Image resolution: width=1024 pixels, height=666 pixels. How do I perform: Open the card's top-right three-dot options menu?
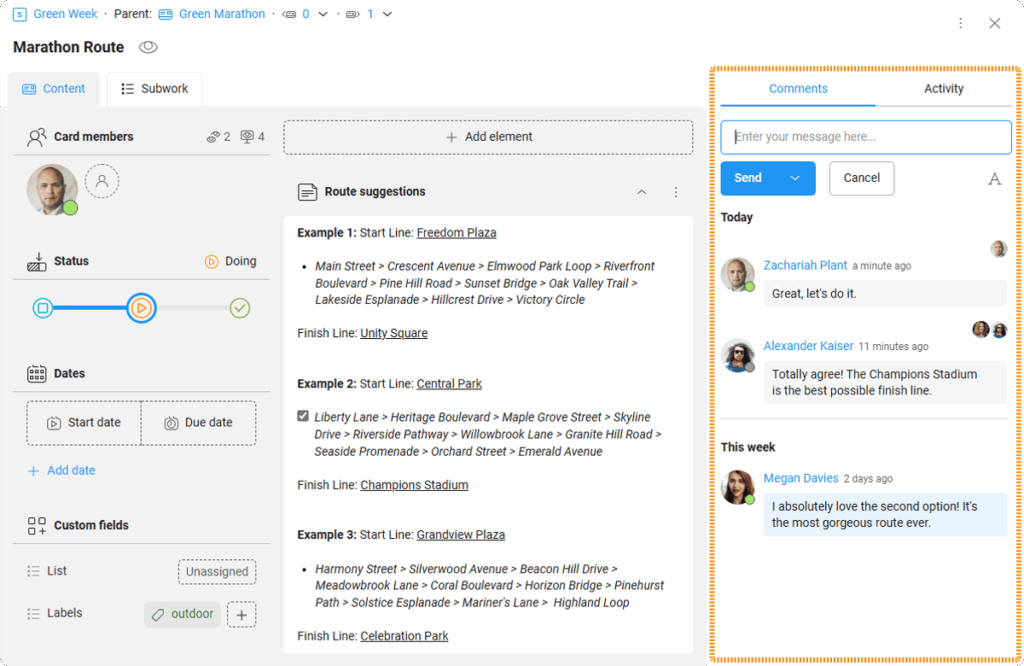960,23
